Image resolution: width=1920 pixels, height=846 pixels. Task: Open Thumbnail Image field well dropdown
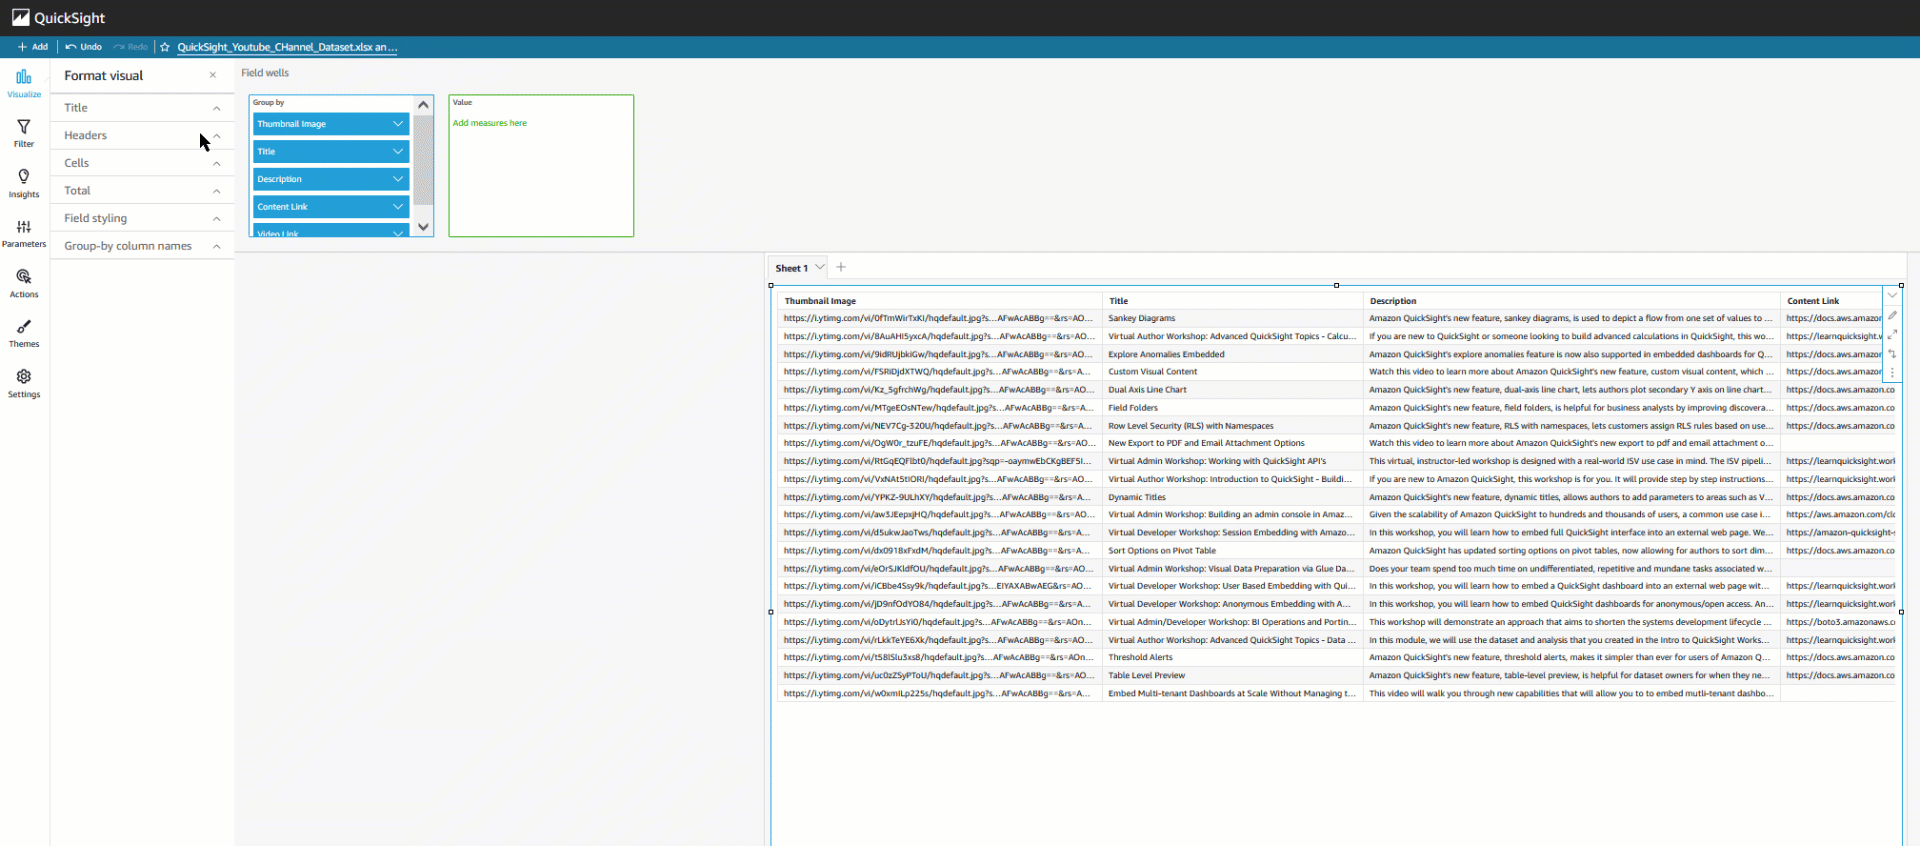[x=398, y=124]
